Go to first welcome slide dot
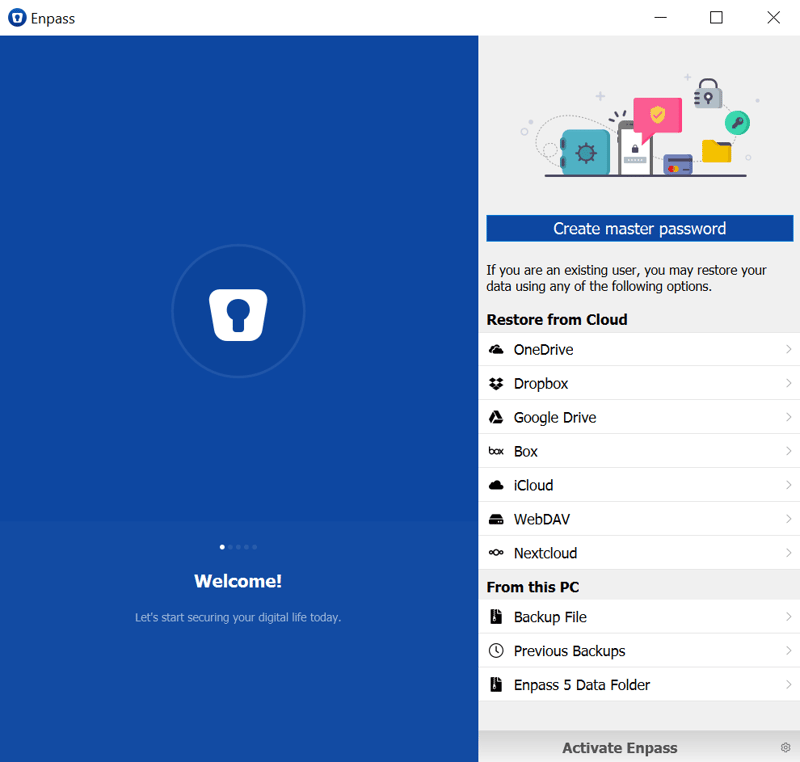This screenshot has height=762, width=800. (222, 547)
